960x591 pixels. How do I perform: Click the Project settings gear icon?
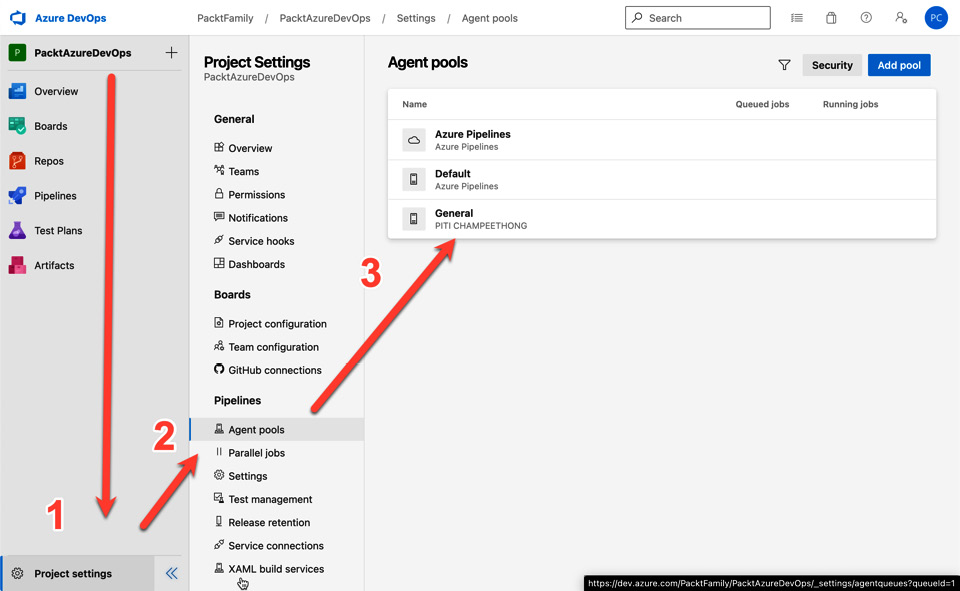[17, 573]
